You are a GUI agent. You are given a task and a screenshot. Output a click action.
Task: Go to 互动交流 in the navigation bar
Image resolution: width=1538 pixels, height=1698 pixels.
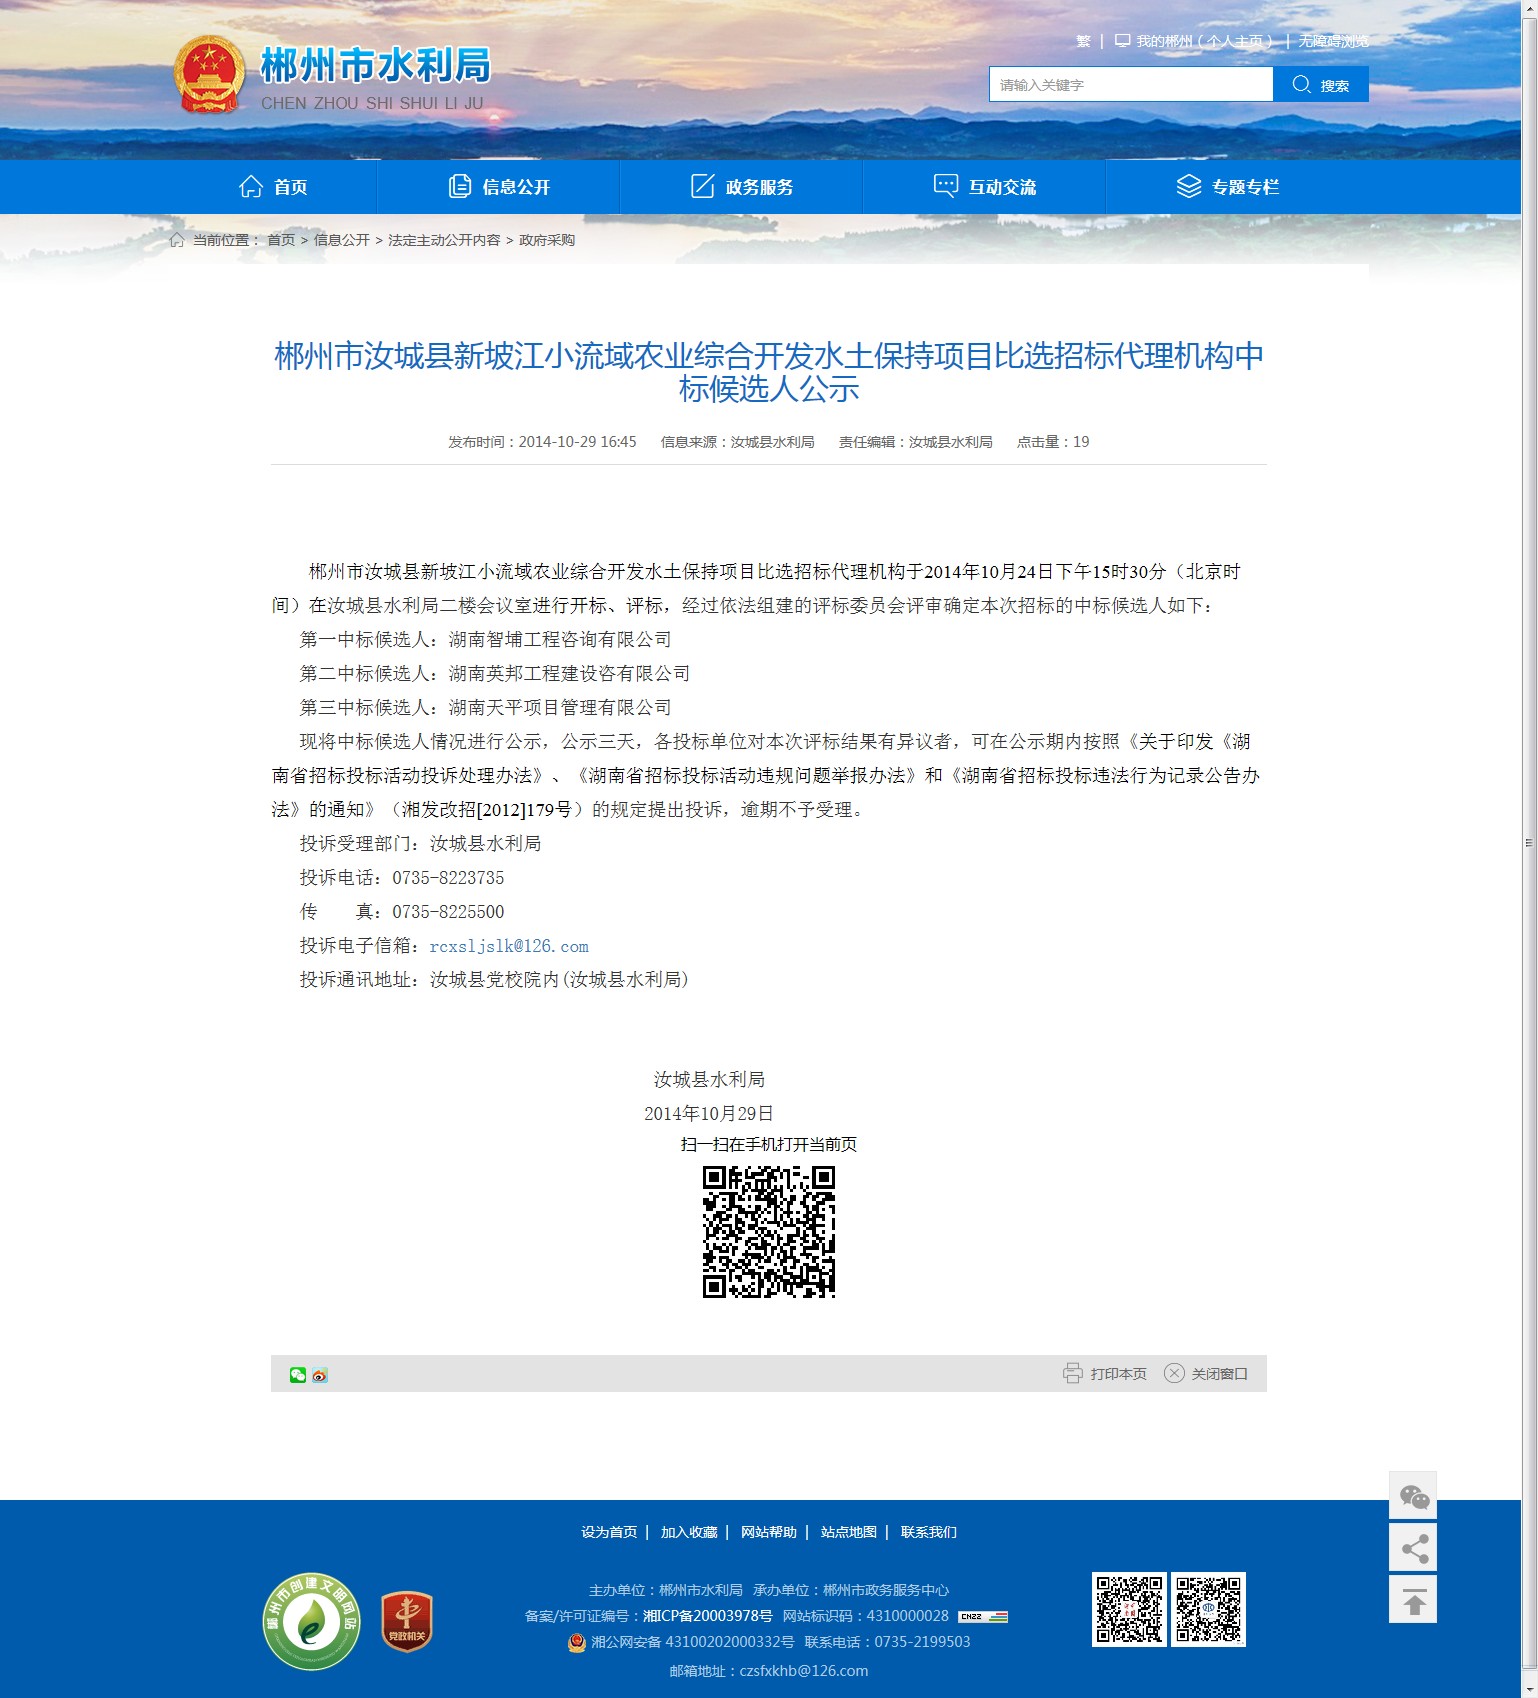(x=985, y=187)
